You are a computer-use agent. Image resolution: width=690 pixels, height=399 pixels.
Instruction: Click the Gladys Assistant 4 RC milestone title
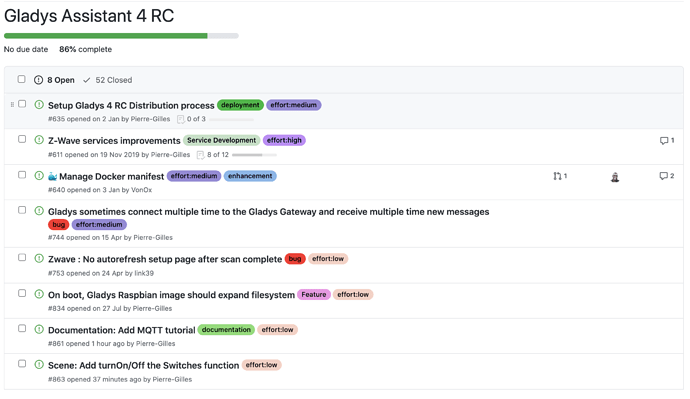(89, 16)
